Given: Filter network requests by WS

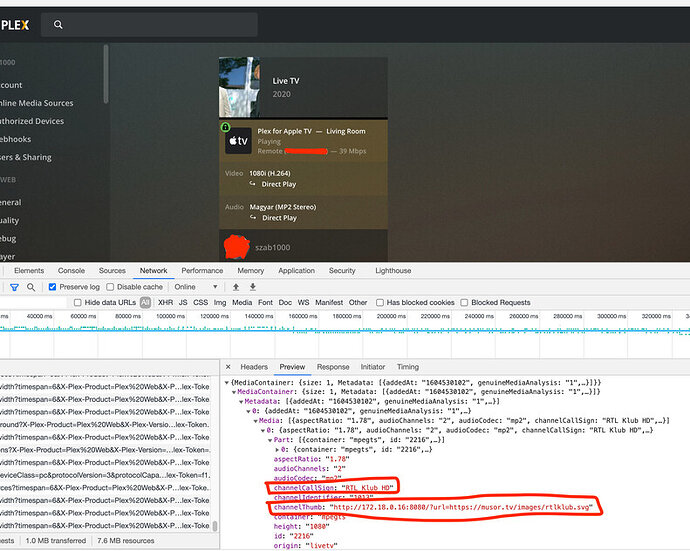Looking at the screenshot, I should coord(304,302).
